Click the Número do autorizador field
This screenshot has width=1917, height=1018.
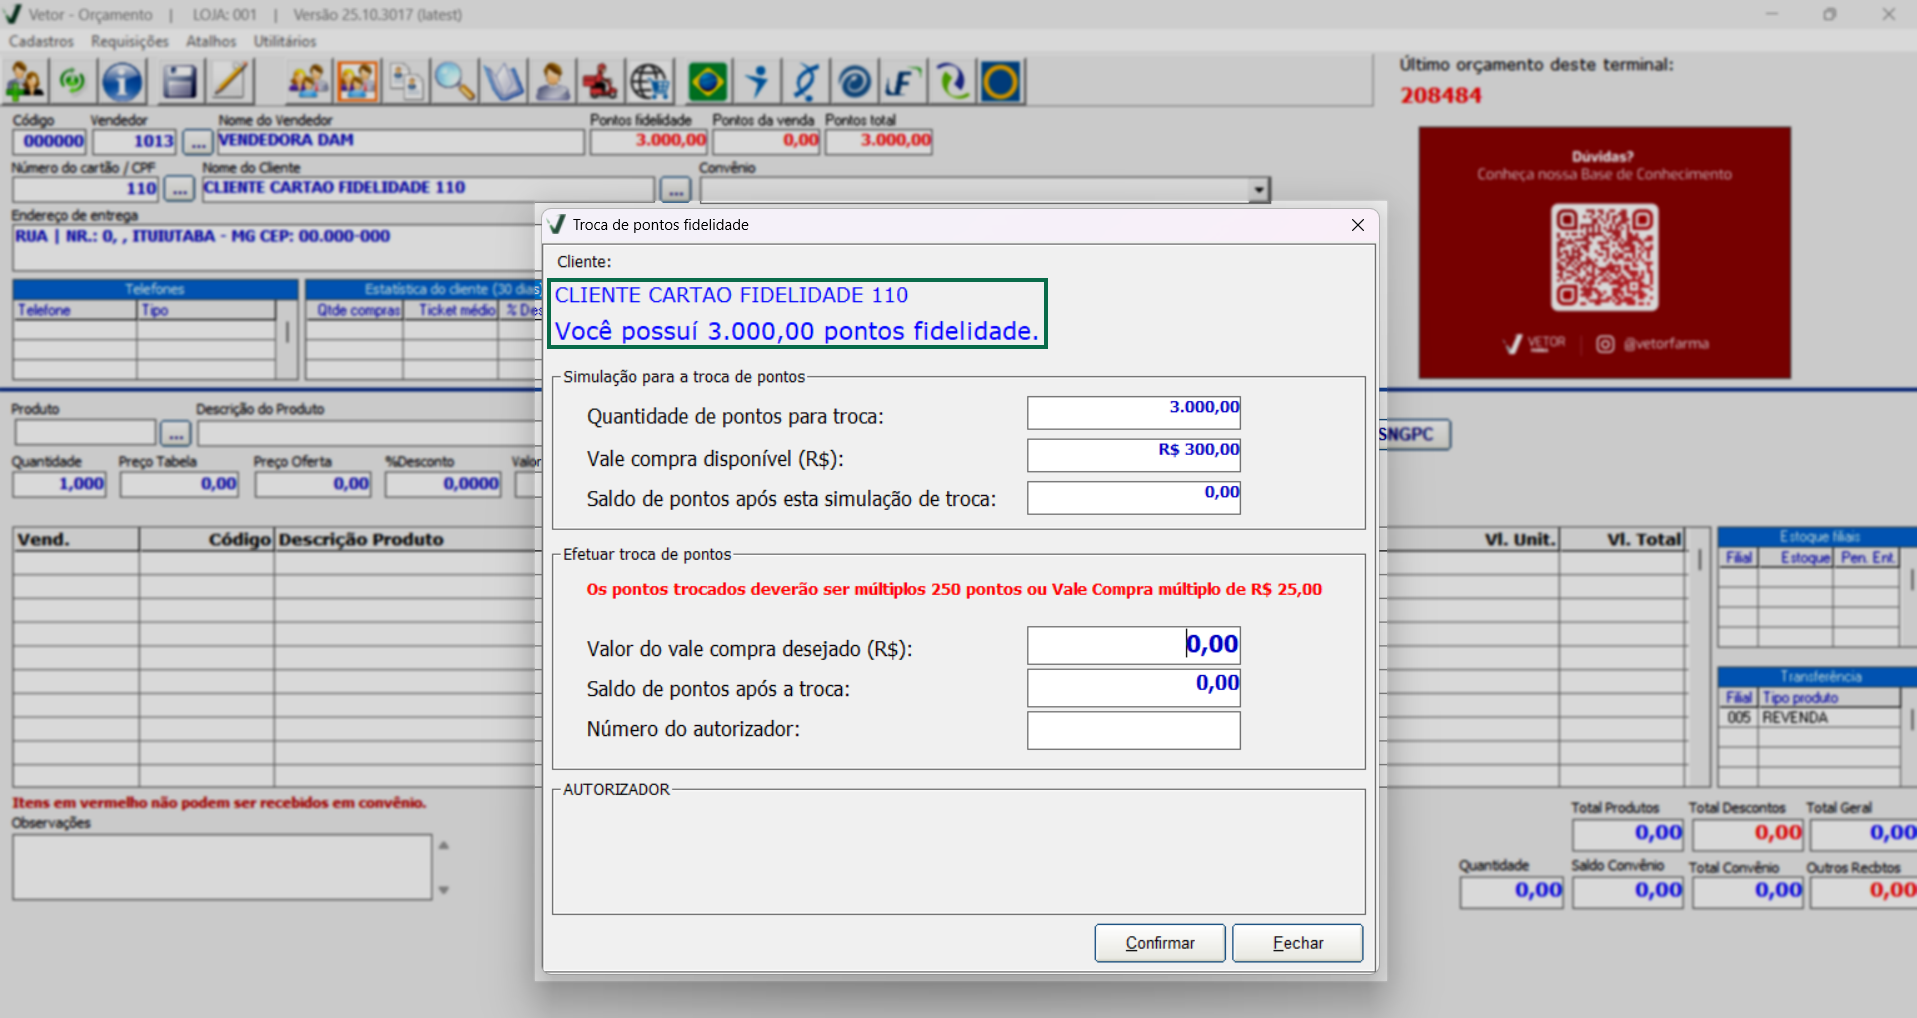1133,730
